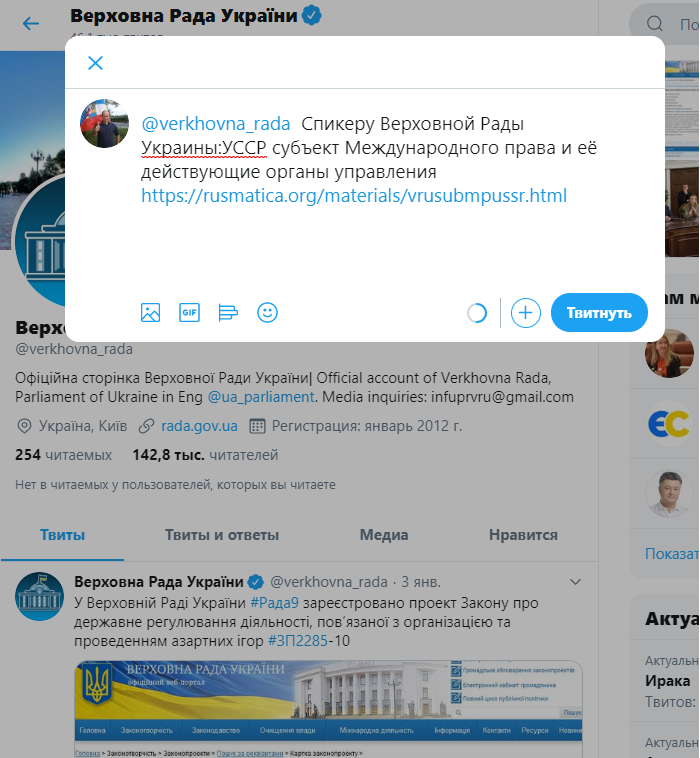
Task: Go back using the arrow icon
Action: 31,23
